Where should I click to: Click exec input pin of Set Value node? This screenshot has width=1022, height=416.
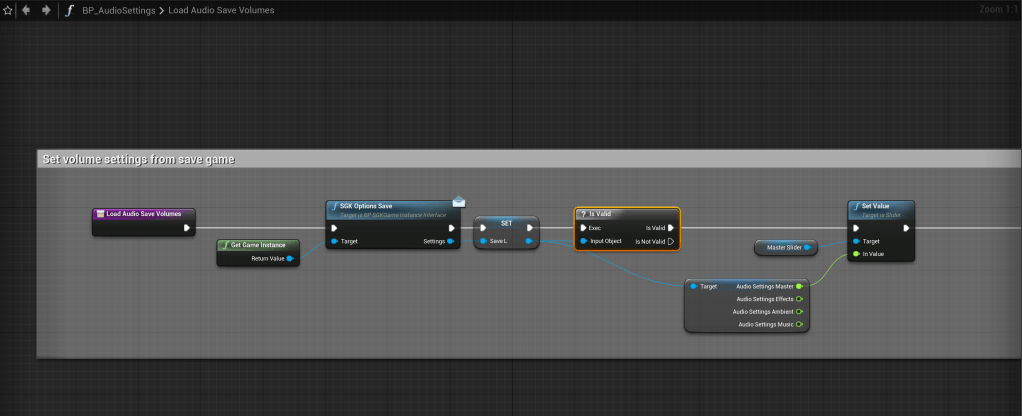(856, 228)
